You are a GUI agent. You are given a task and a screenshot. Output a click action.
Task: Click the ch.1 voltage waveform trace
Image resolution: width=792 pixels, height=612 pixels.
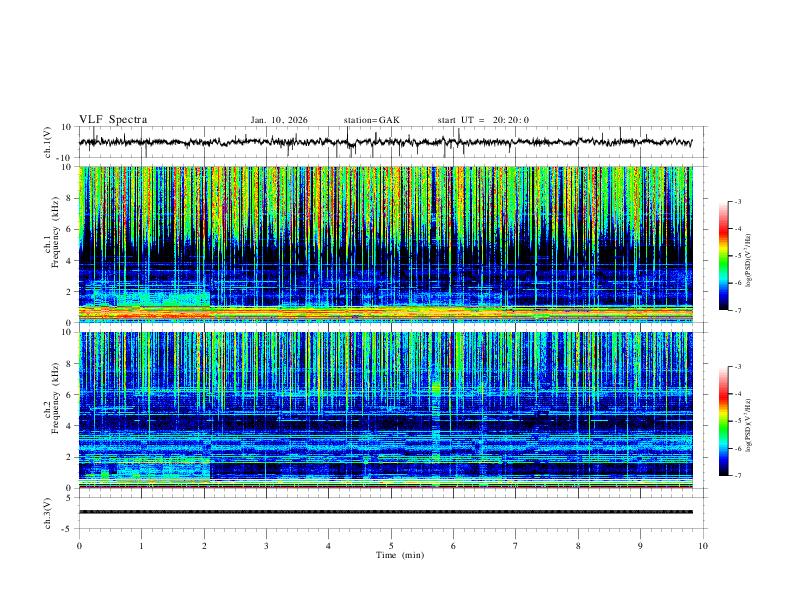(x=385, y=142)
